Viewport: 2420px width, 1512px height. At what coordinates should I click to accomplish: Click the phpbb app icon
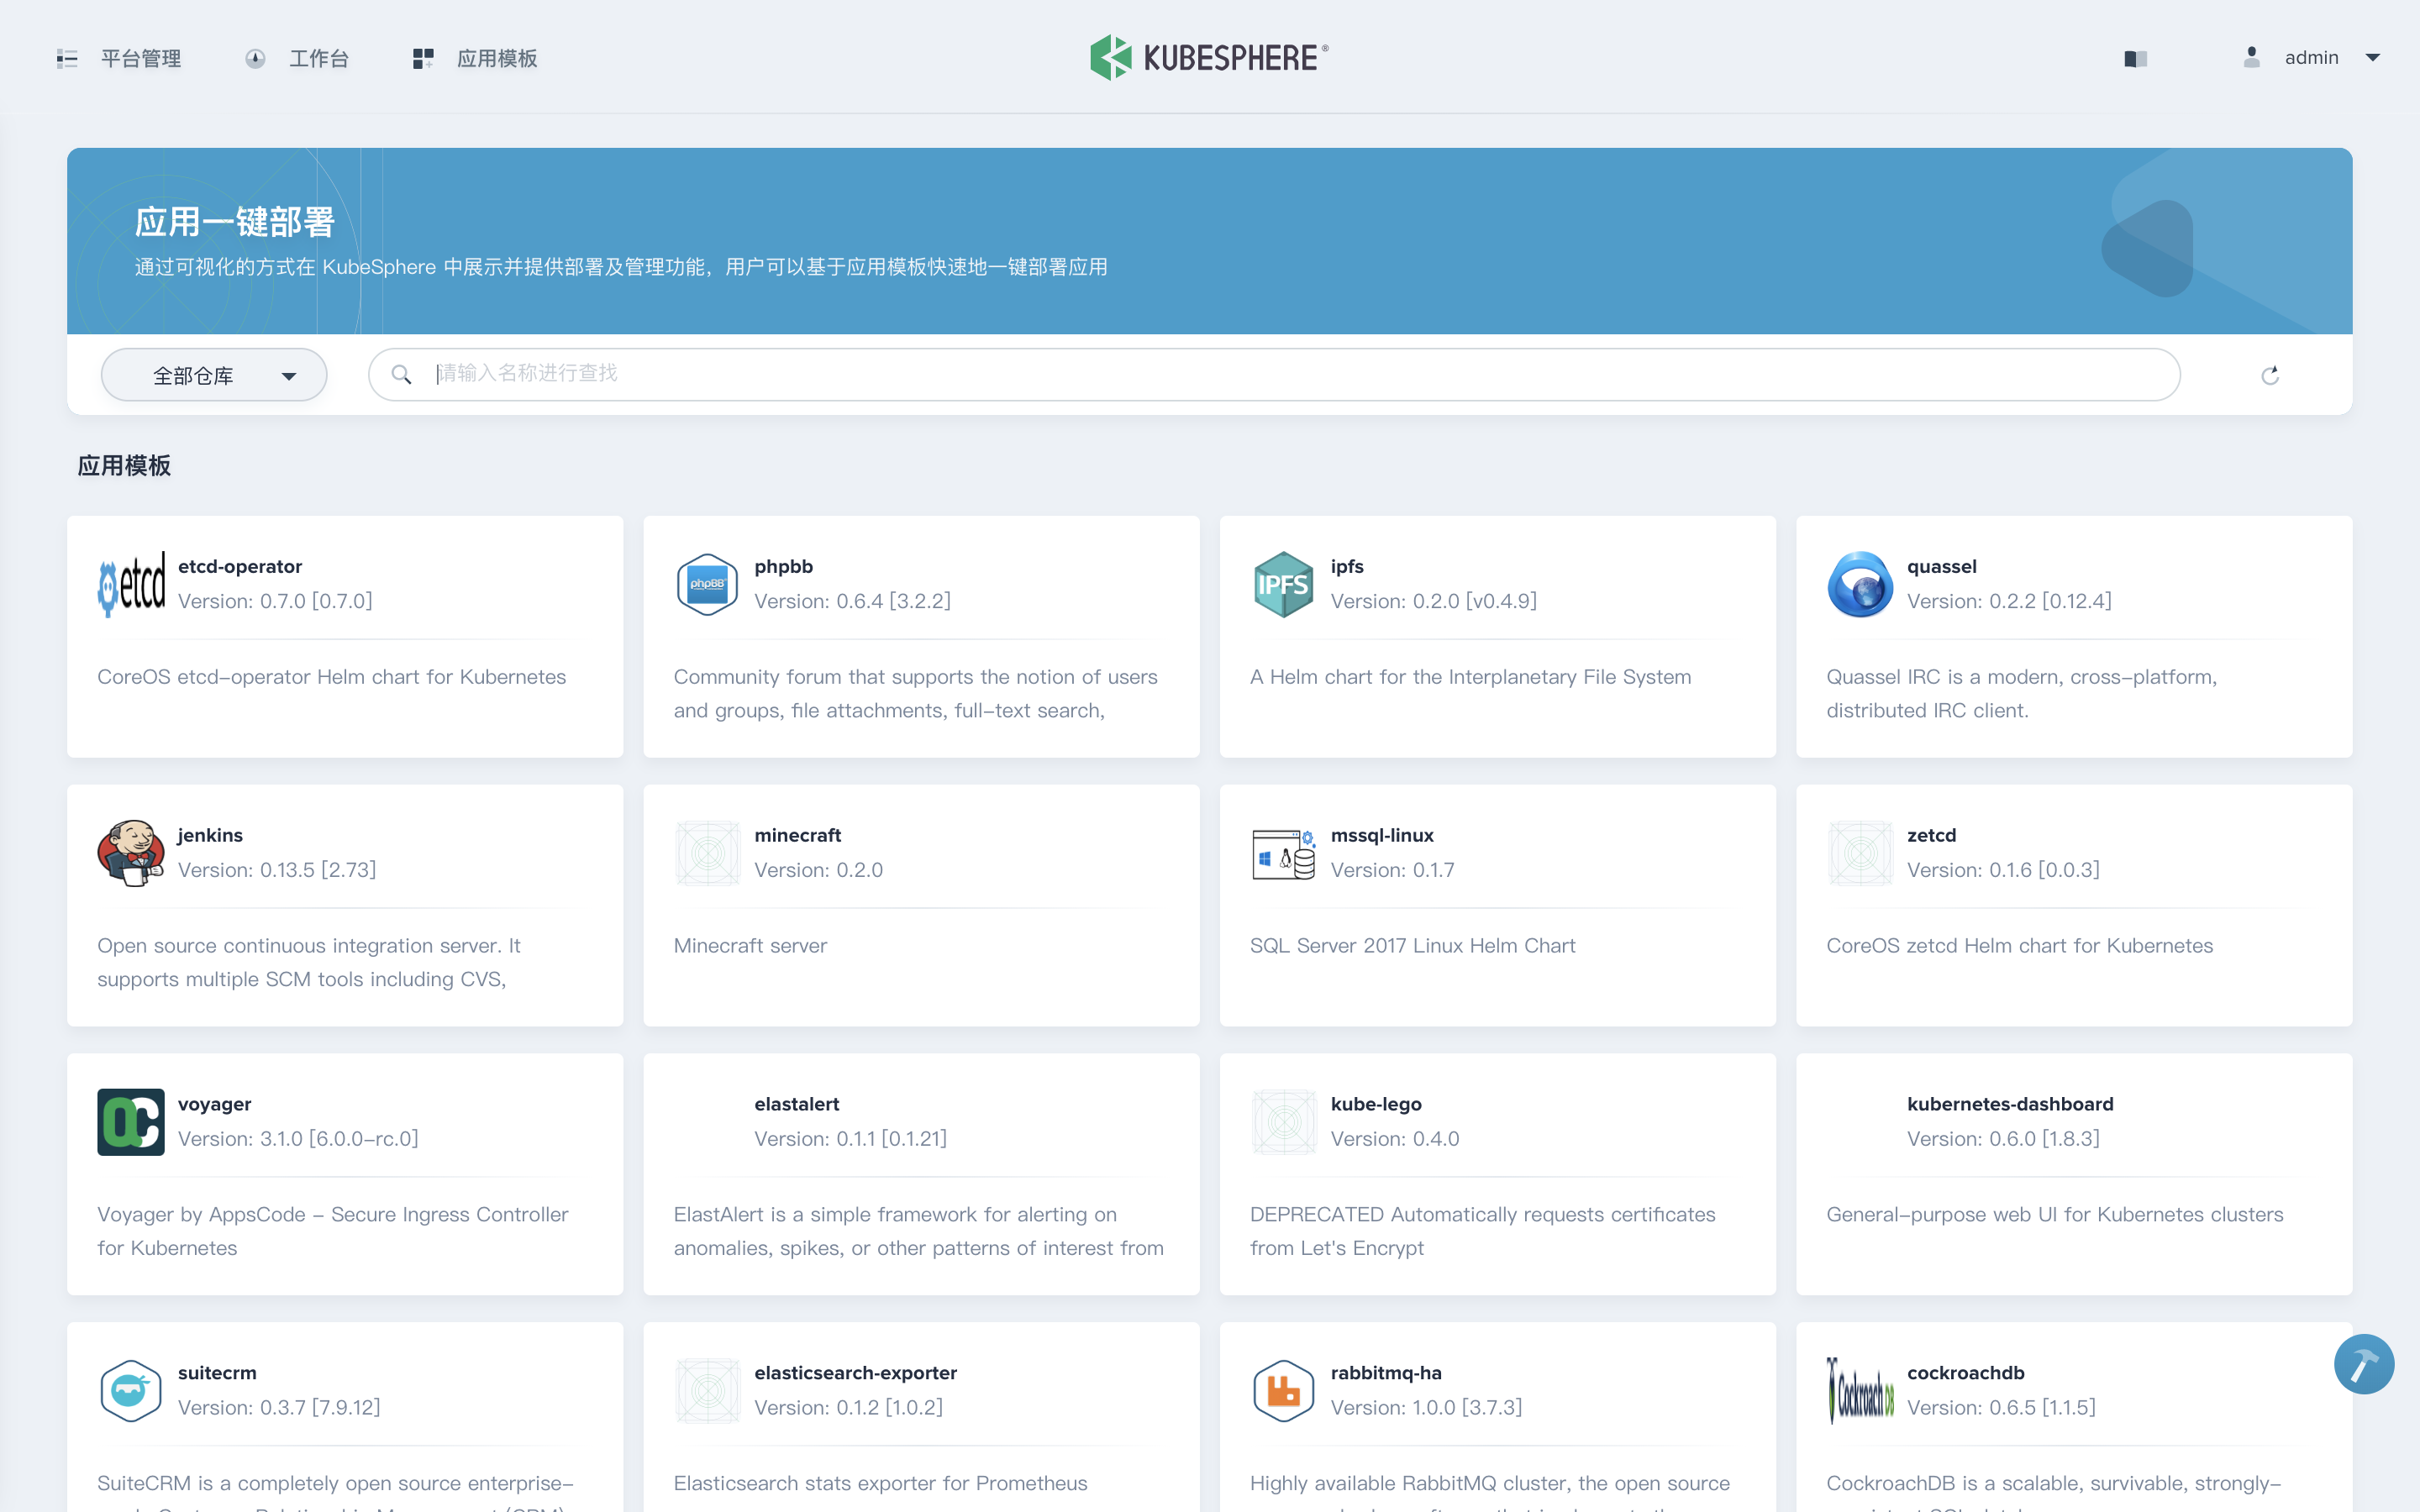[x=707, y=584]
